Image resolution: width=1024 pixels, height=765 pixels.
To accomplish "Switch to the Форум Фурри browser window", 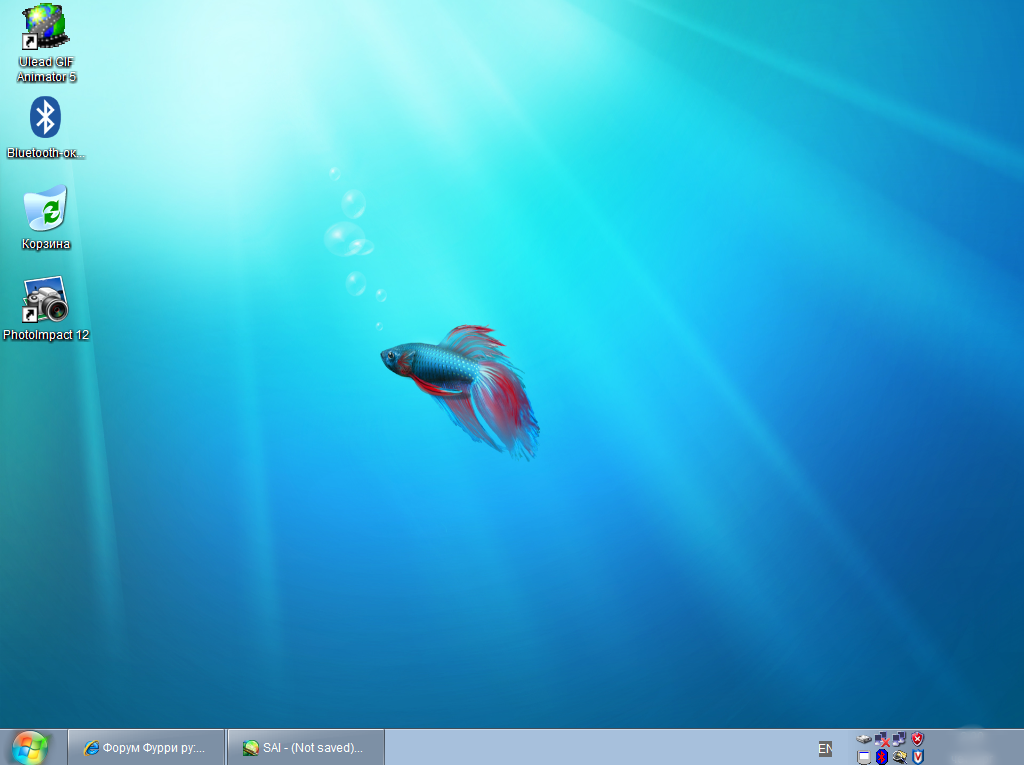I will [x=145, y=748].
